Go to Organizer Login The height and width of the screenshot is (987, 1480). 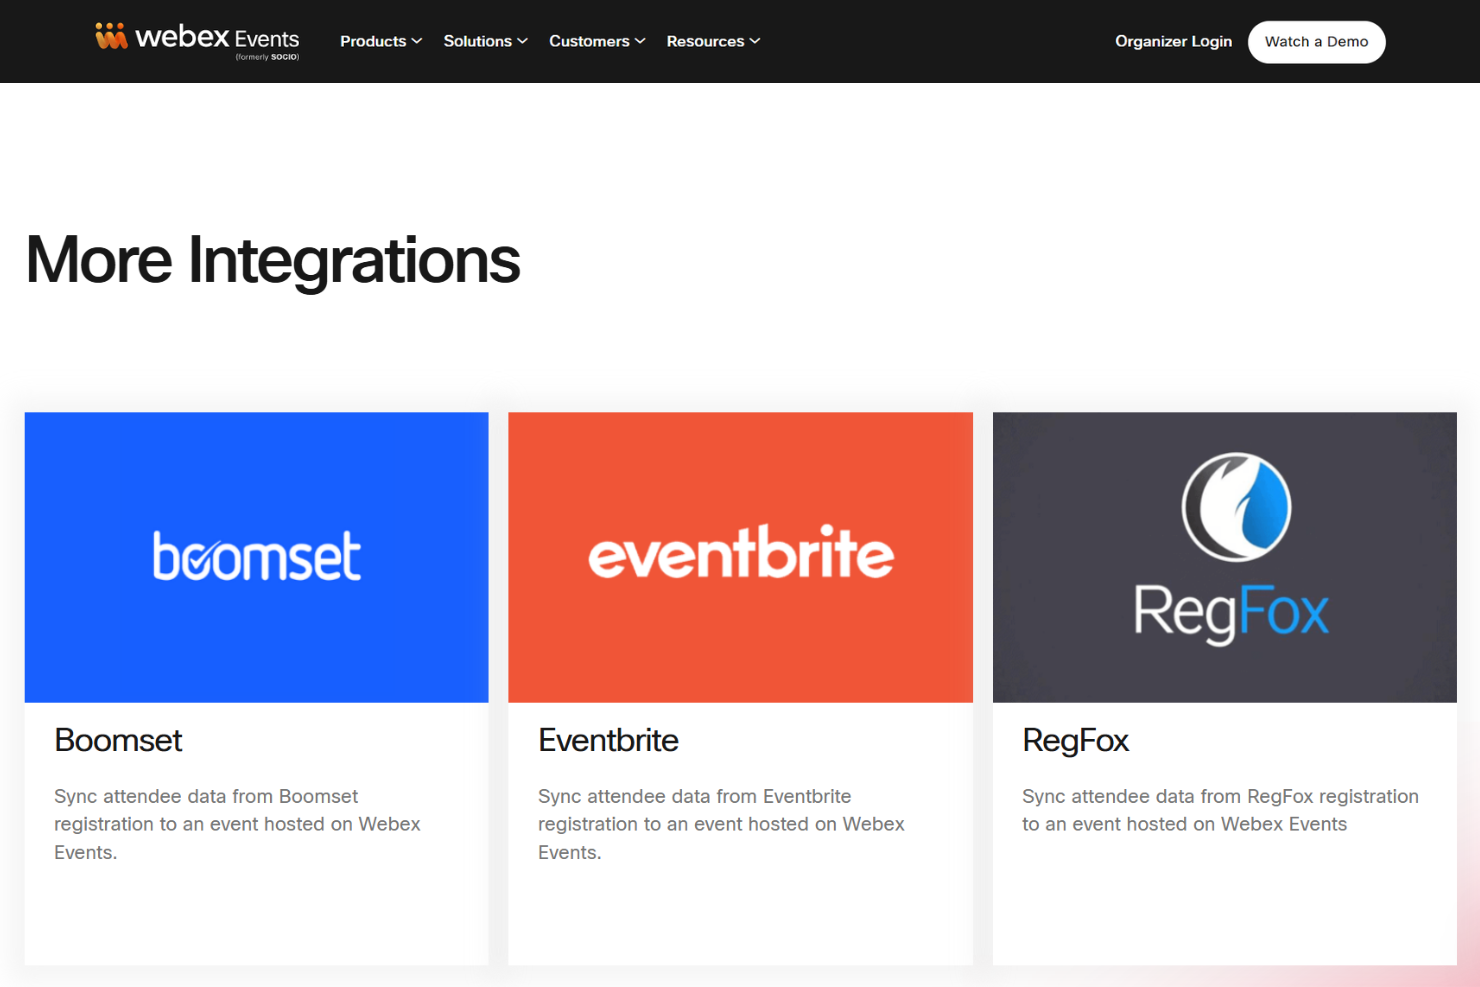[x=1173, y=41]
